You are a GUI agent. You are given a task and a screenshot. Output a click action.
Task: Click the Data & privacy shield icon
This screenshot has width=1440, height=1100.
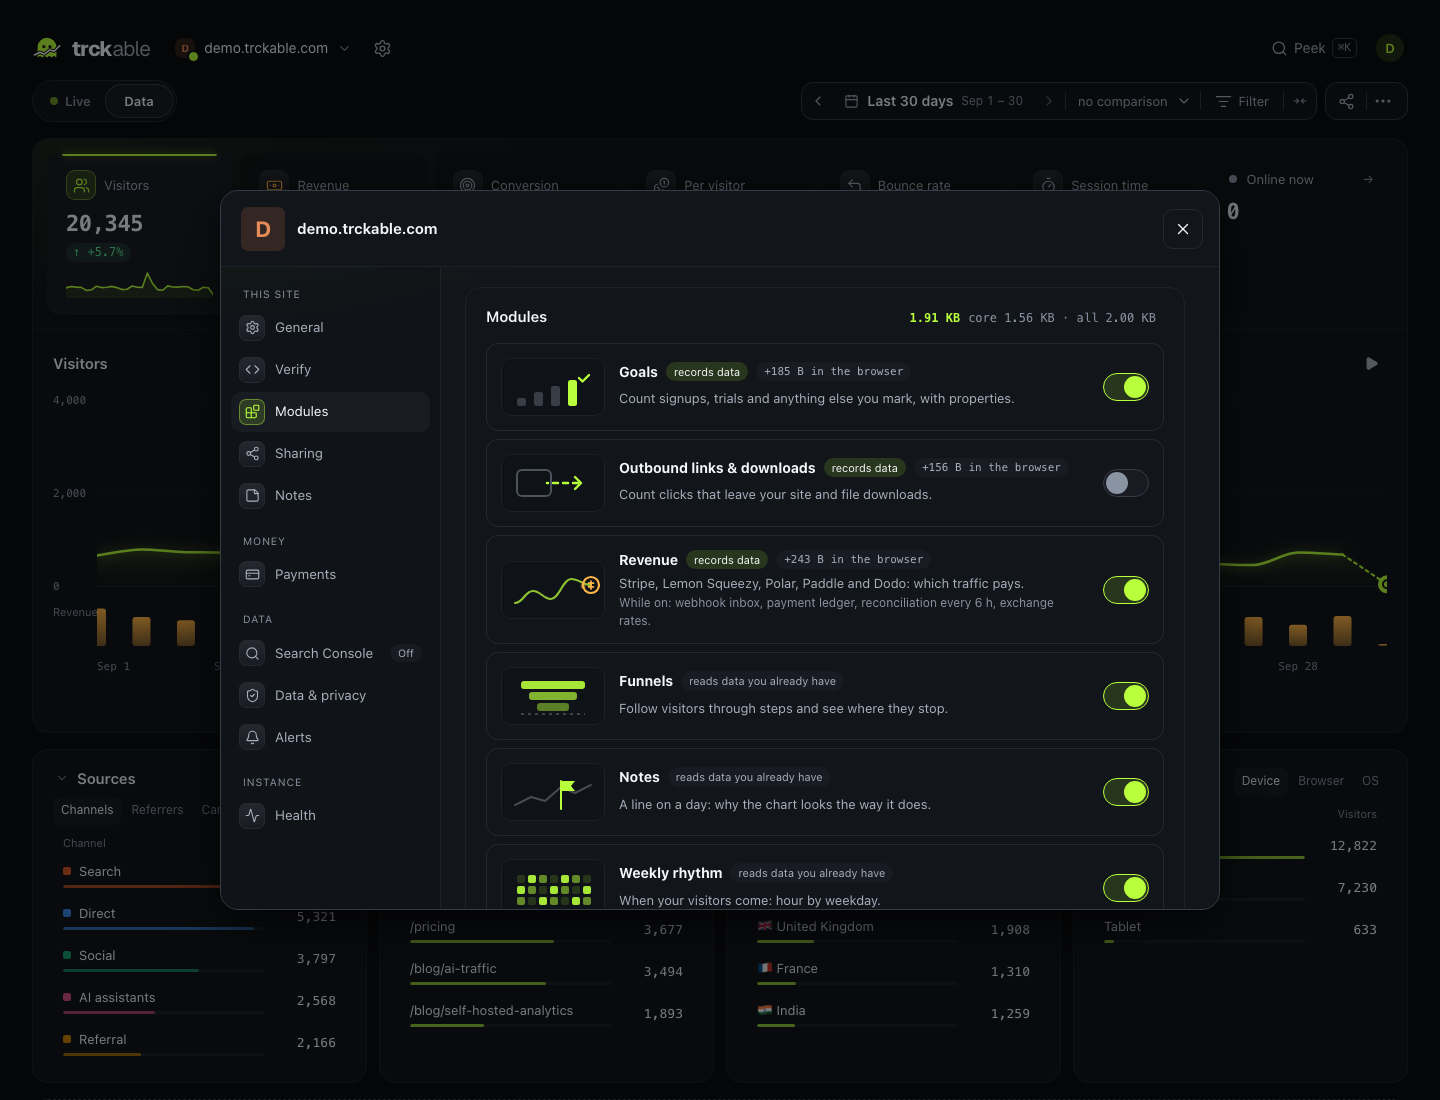(x=252, y=695)
